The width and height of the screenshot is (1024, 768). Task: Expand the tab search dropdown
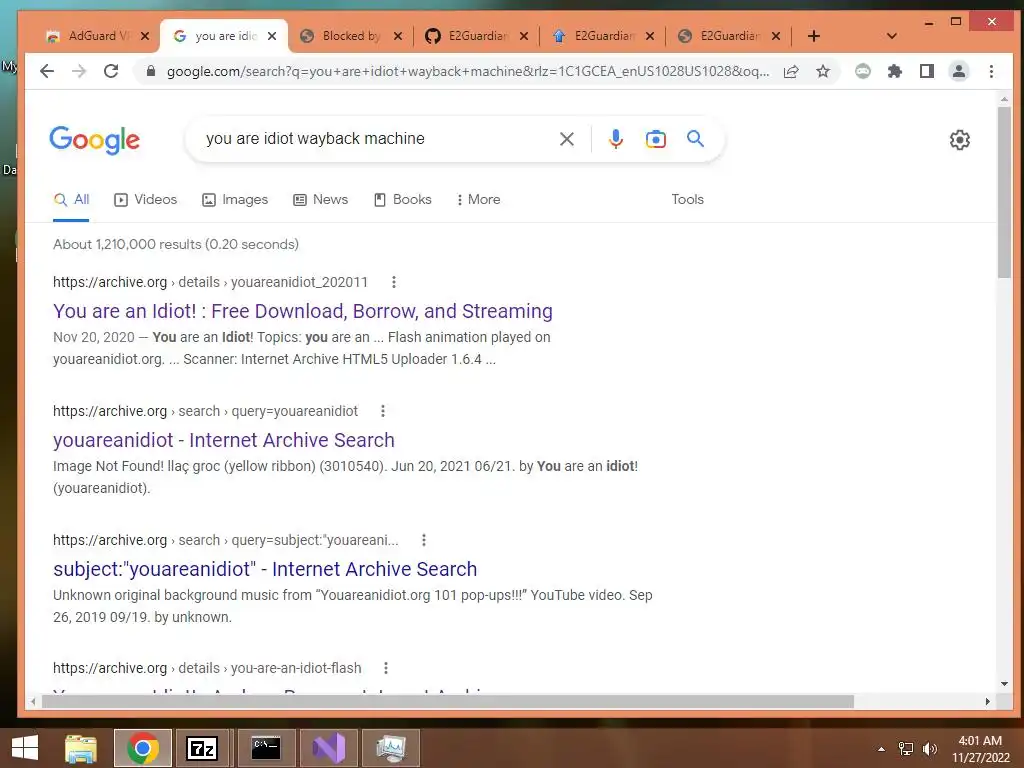pyautogui.click(x=891, y=36)
